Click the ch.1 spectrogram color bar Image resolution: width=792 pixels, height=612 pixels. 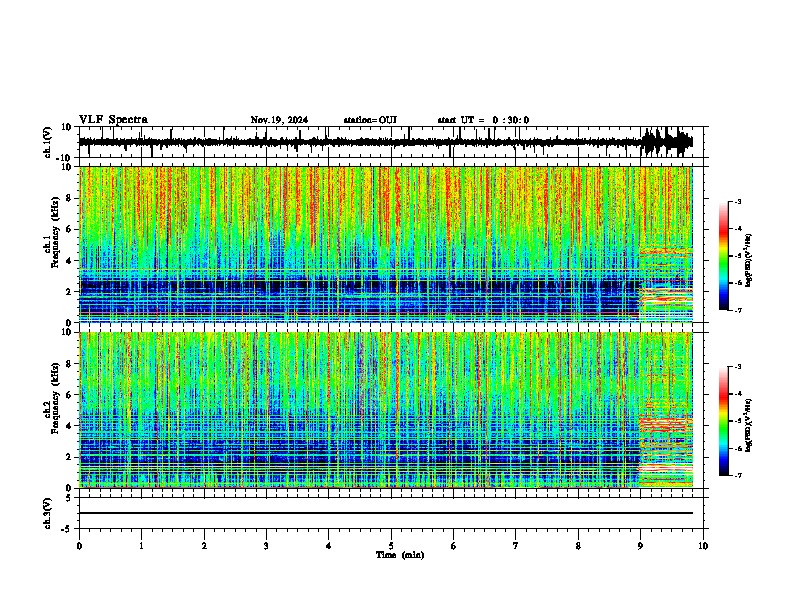point(724,256)
